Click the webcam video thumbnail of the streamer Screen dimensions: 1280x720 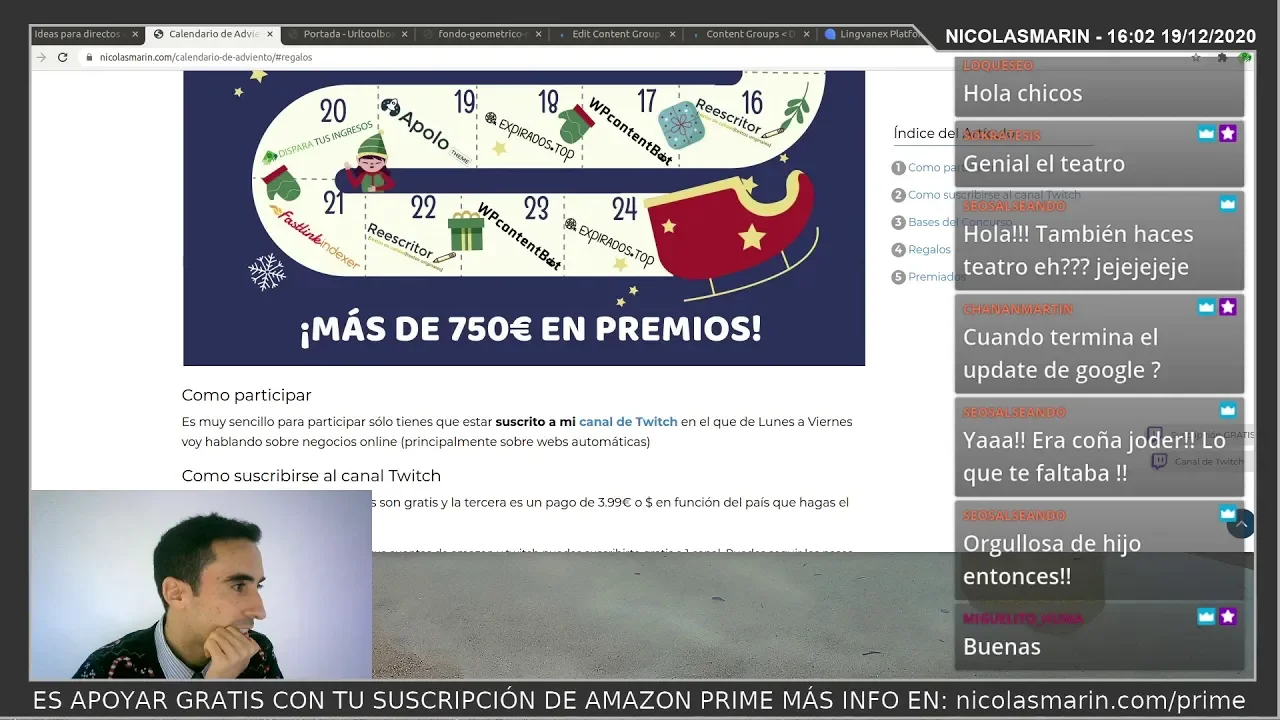click(x=201, y=585)
